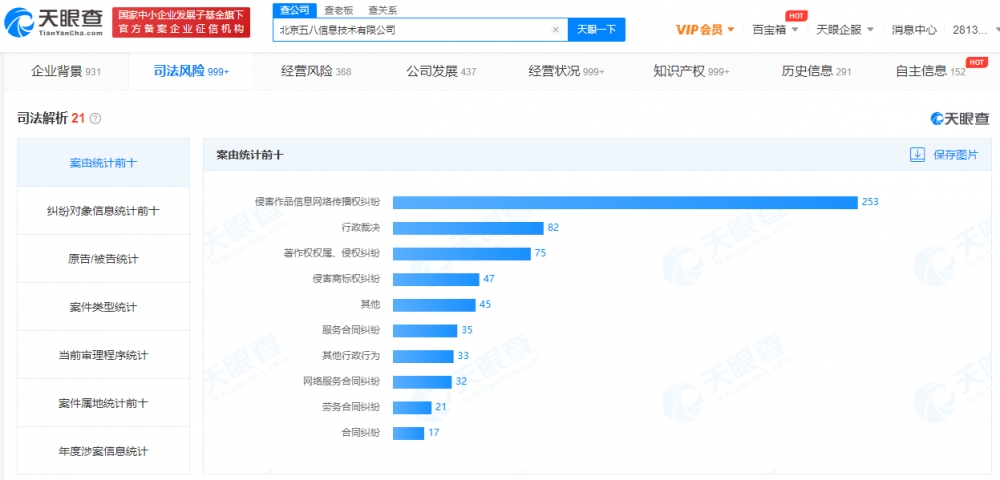Click the chart label 劳务合同纠纷
Image resolution: width=1000 pixels, height=480 pixels.
click(x=351, y=407)
